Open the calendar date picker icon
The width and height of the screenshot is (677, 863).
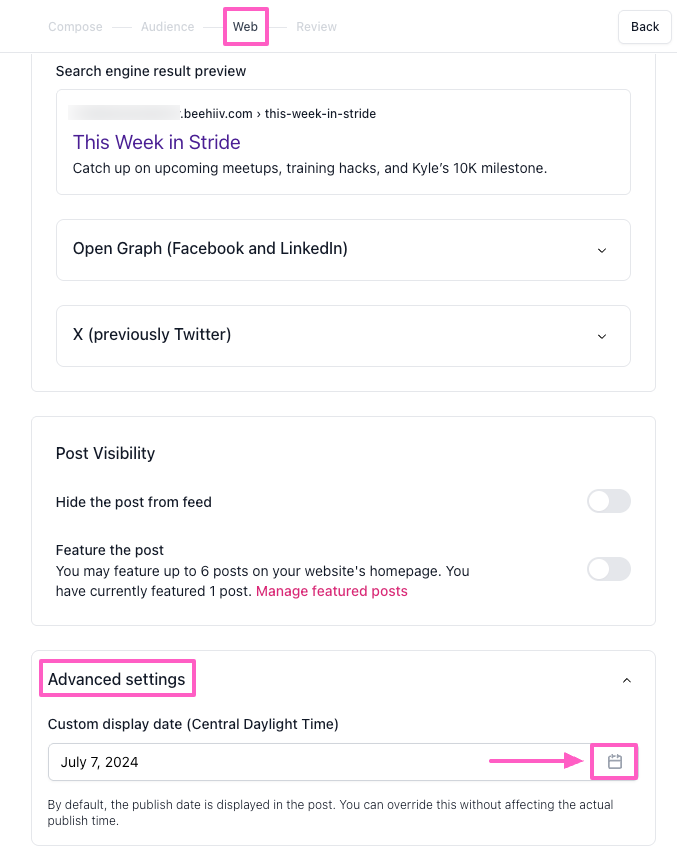click(615, 762)
